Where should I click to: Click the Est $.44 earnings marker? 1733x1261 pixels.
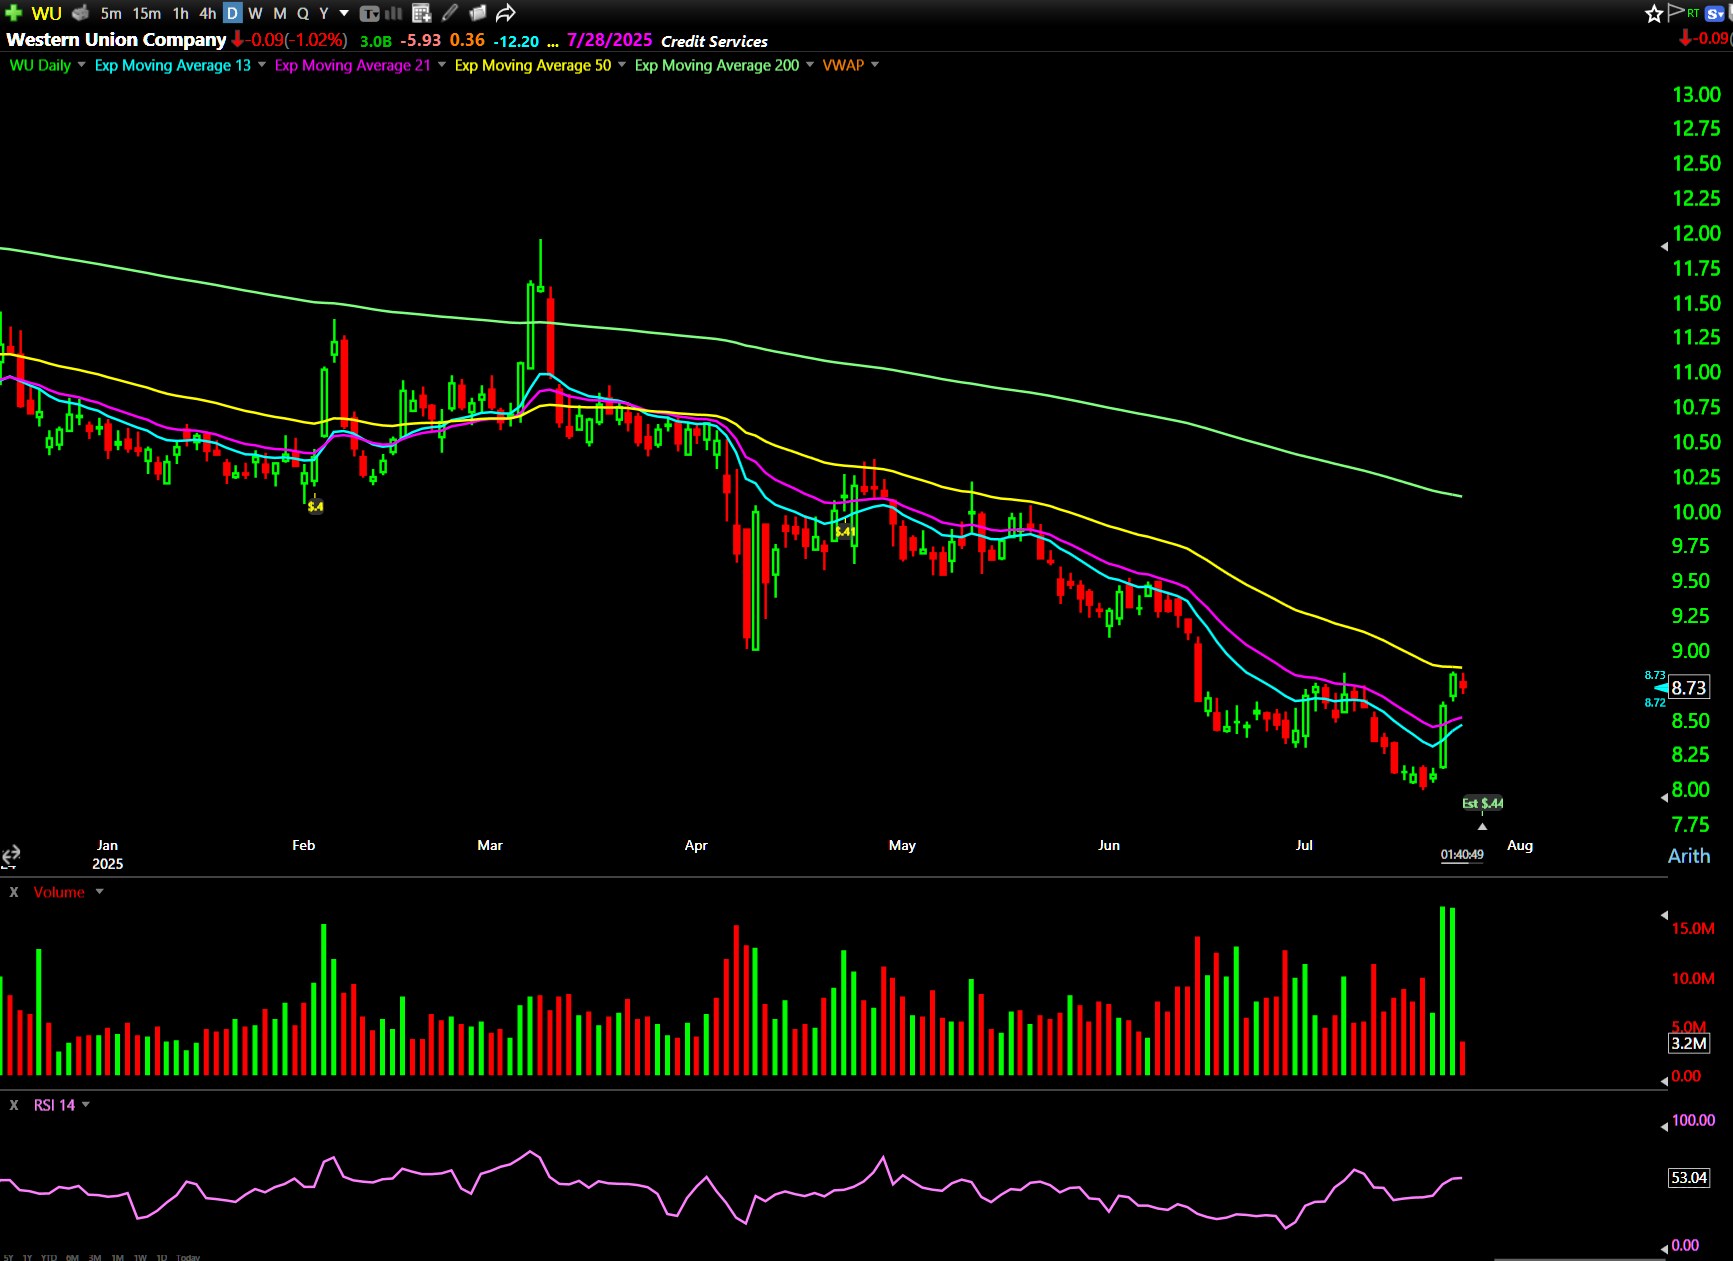[1482, 803]
